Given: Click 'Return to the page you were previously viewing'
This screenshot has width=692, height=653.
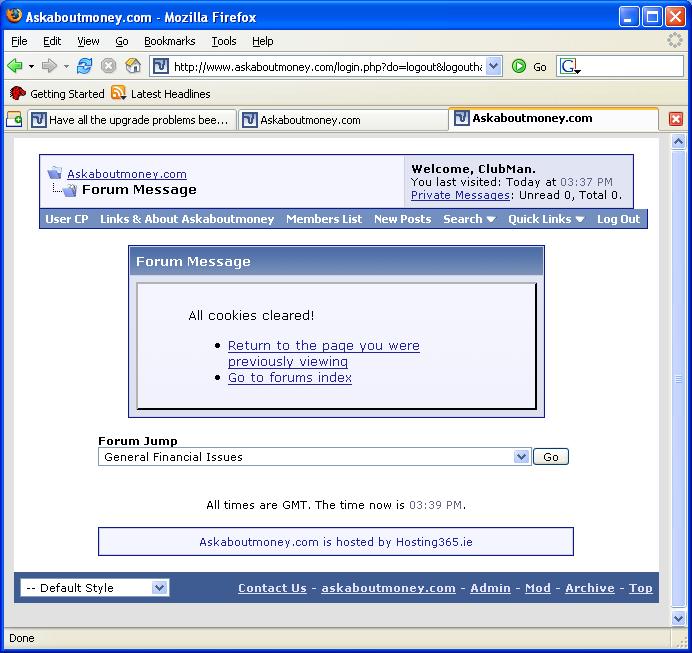Looking at the screenshot, I should pyautogui.click(x=323, y=353).
